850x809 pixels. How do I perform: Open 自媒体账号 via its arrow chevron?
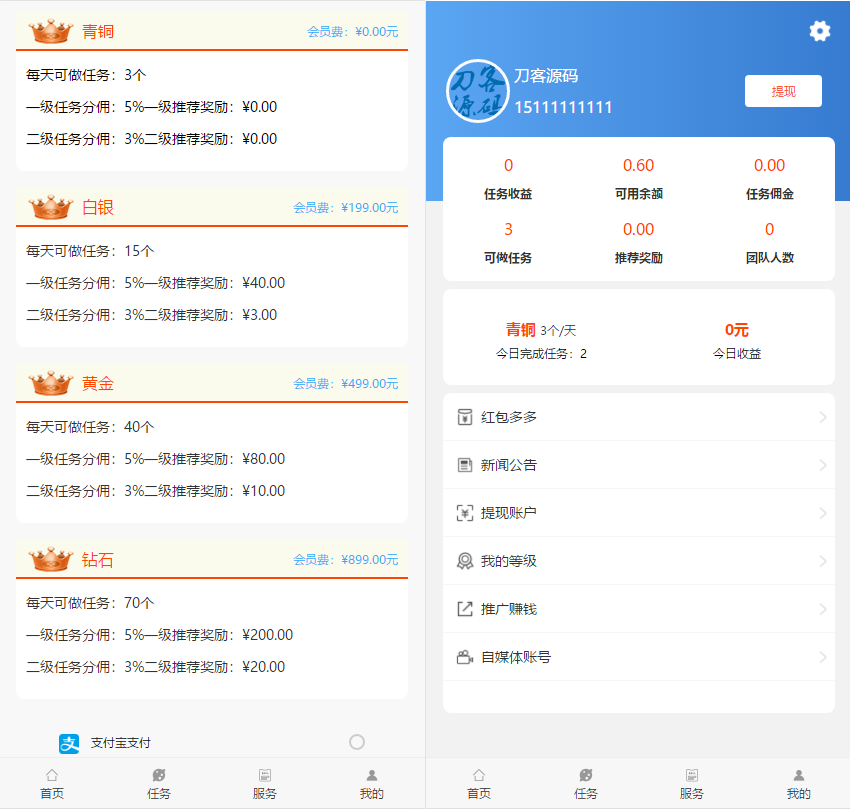coord(823,657)
